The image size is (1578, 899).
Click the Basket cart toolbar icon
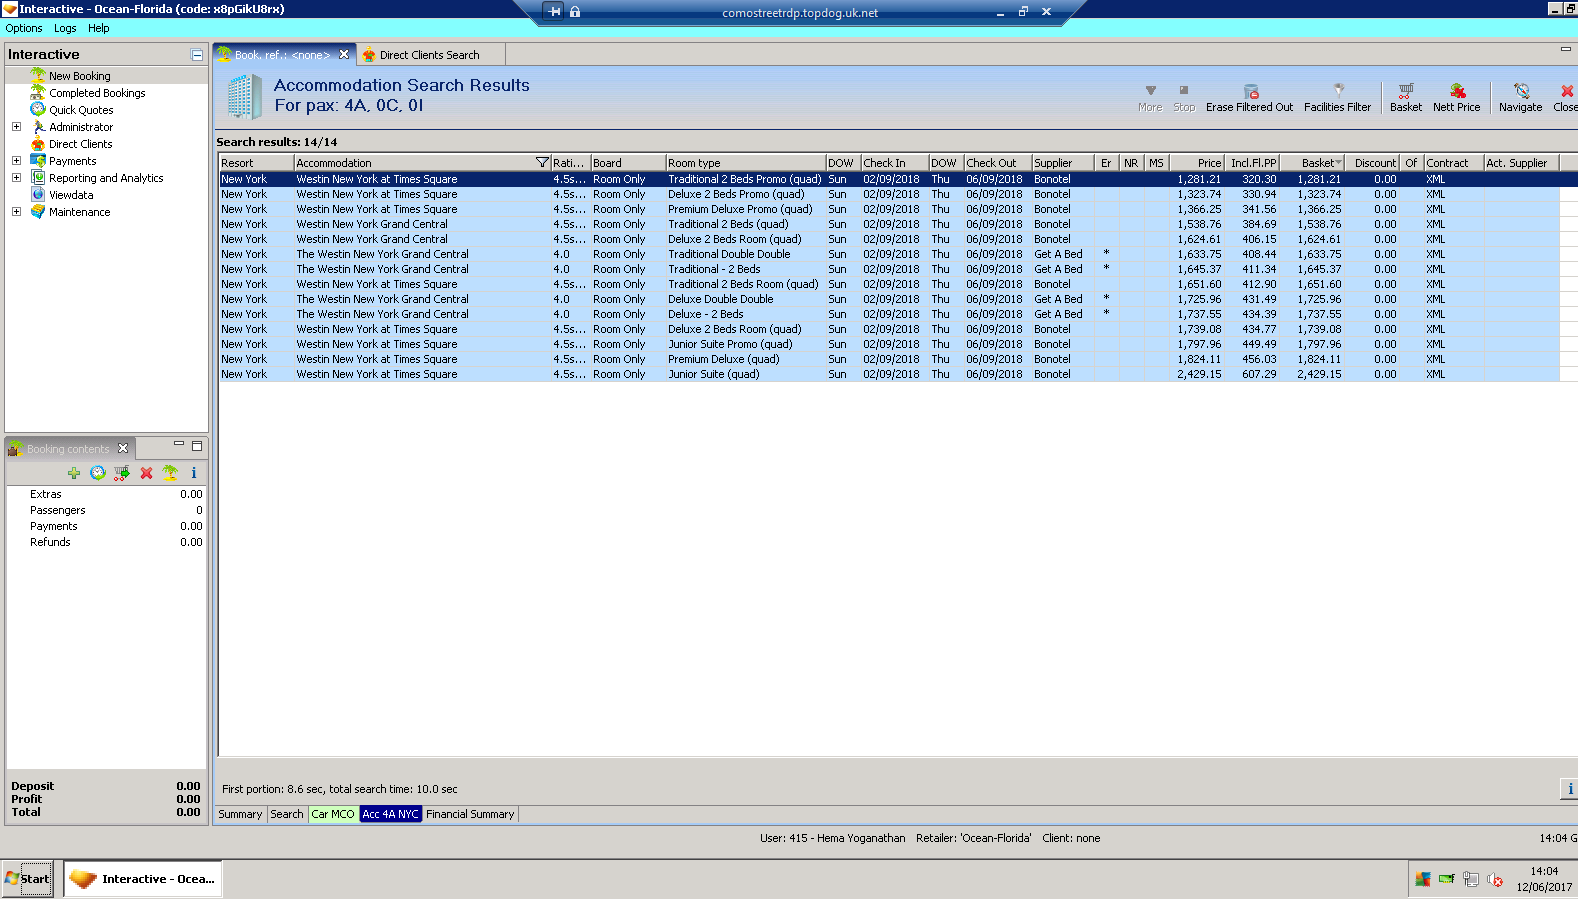1406,91
